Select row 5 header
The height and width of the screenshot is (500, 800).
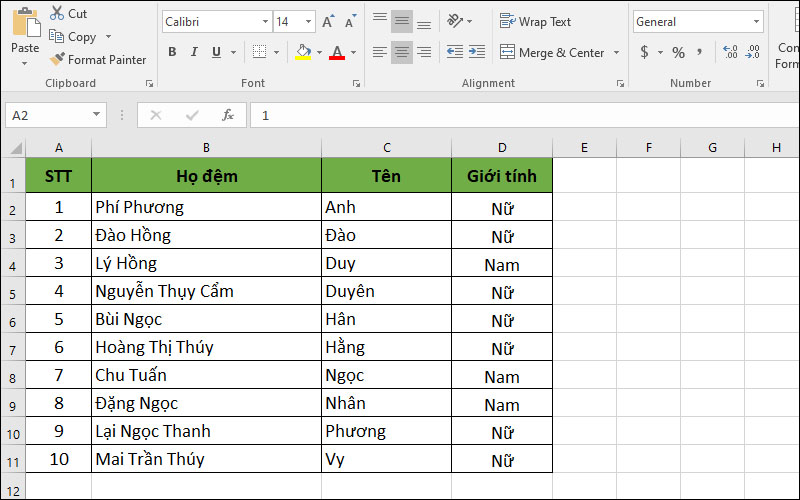pos(13,291)
